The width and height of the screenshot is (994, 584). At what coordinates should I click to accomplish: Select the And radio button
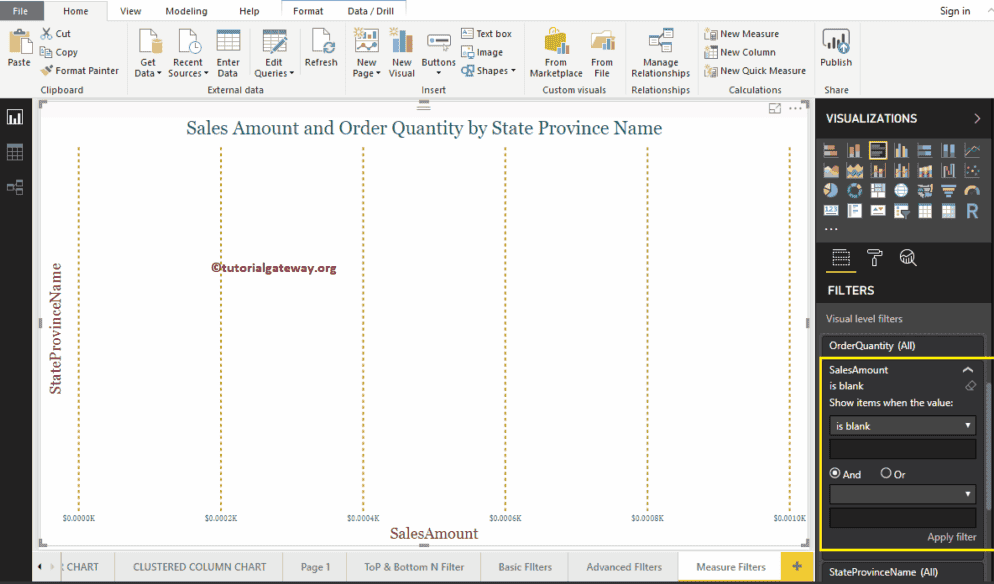pyautogui.click(x=834, y=474)
